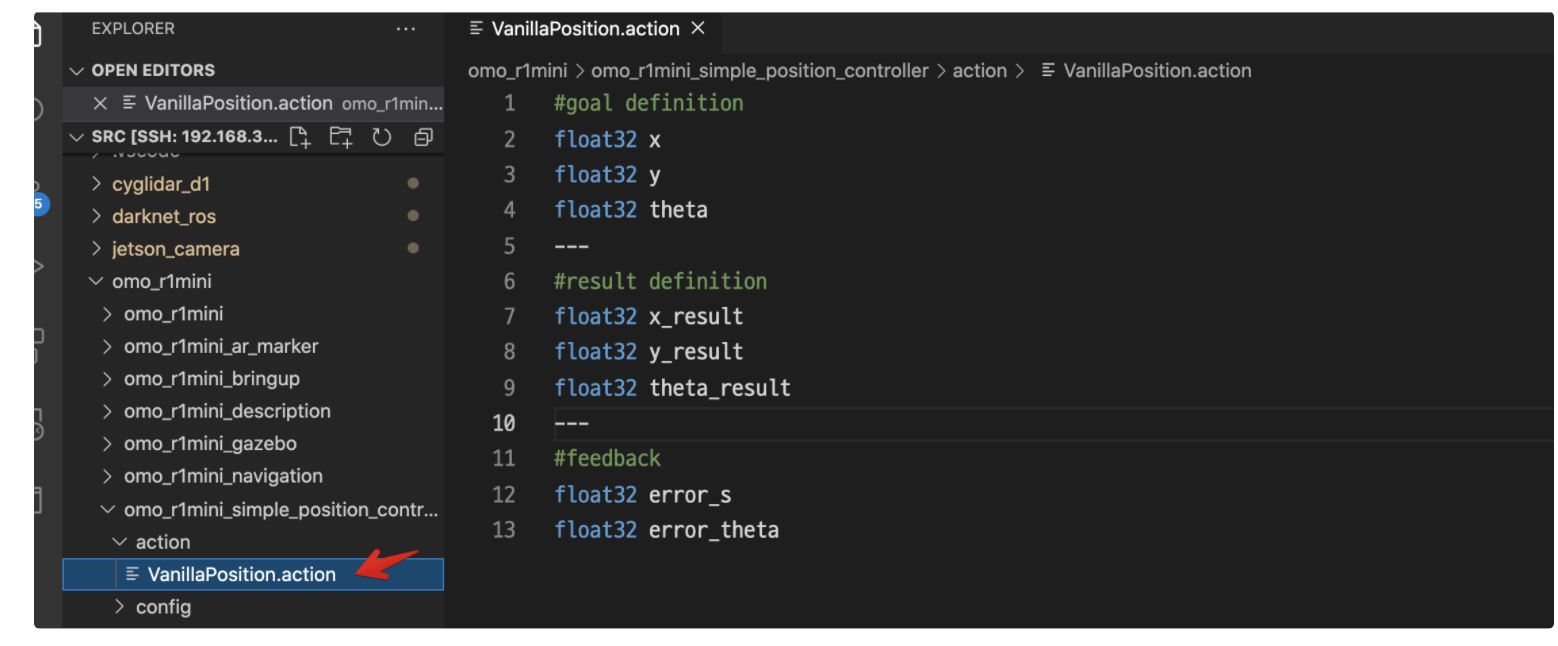Click the action breadcrumb segment
Viewport: 1558px width, 646px height.
(x=979, y=71)
